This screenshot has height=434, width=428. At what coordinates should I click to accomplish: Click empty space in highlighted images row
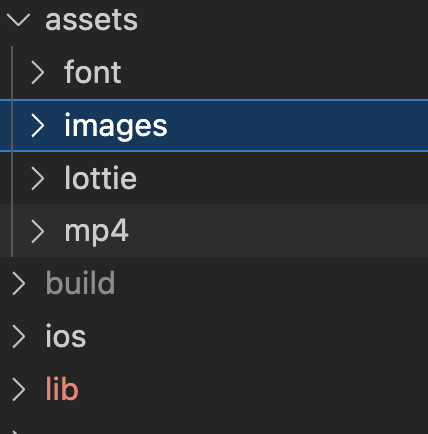(x=297, y=126)
